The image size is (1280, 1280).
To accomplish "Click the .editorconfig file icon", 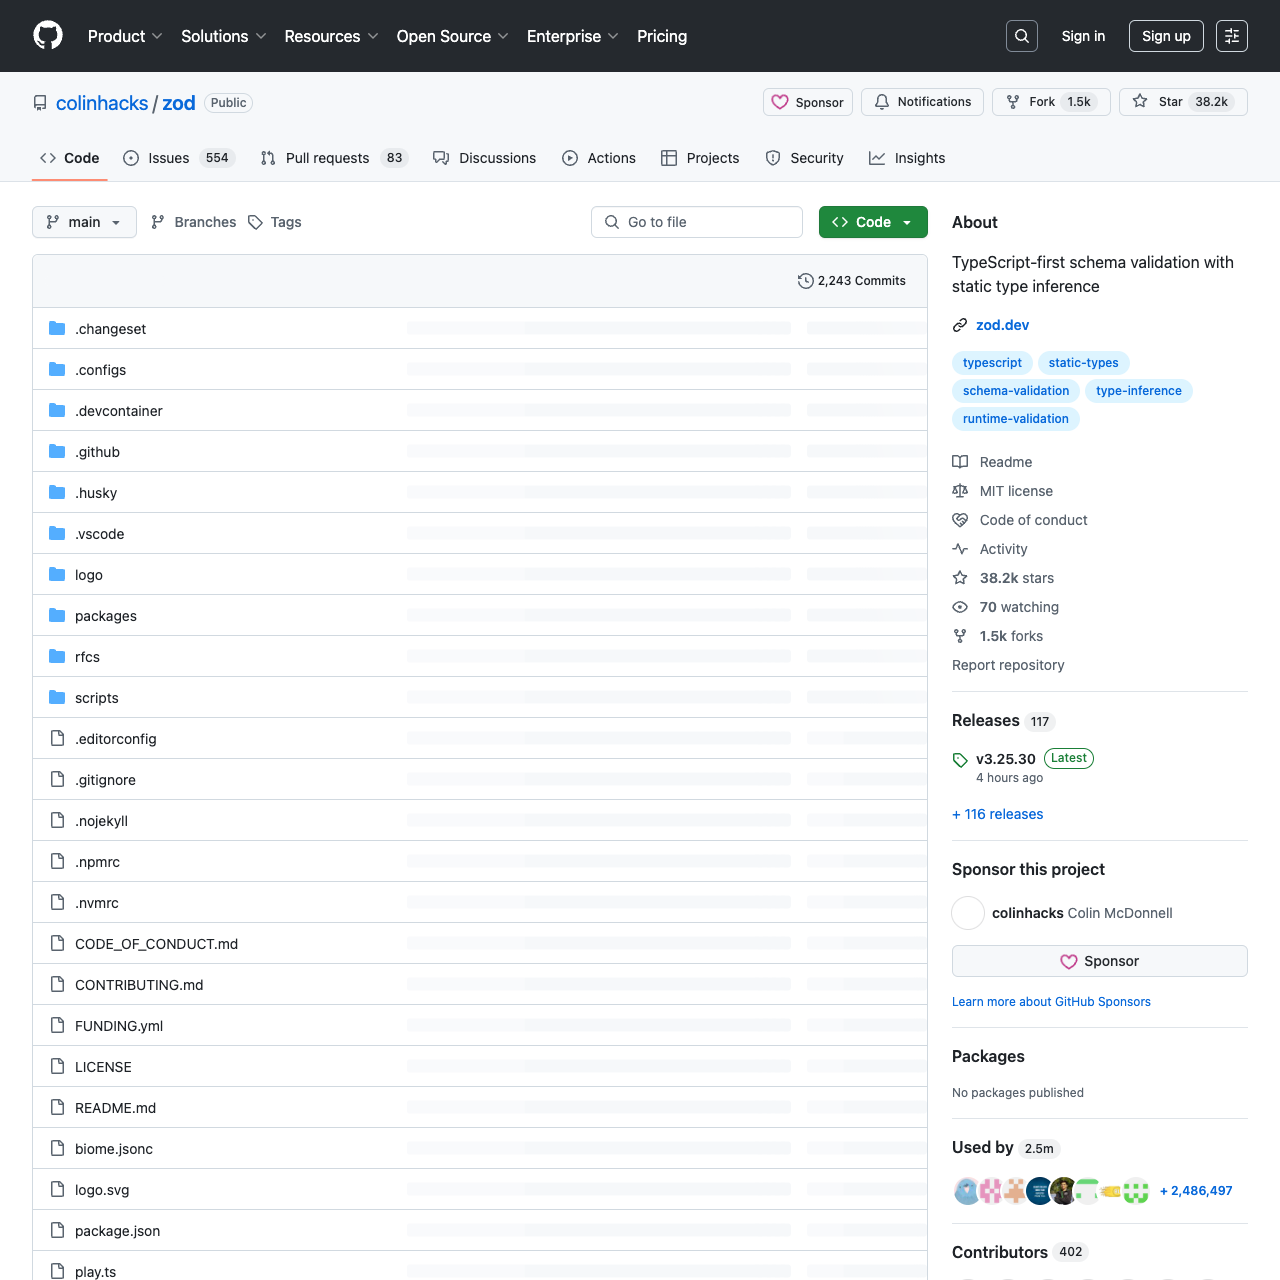I will (x=57, y=738).
